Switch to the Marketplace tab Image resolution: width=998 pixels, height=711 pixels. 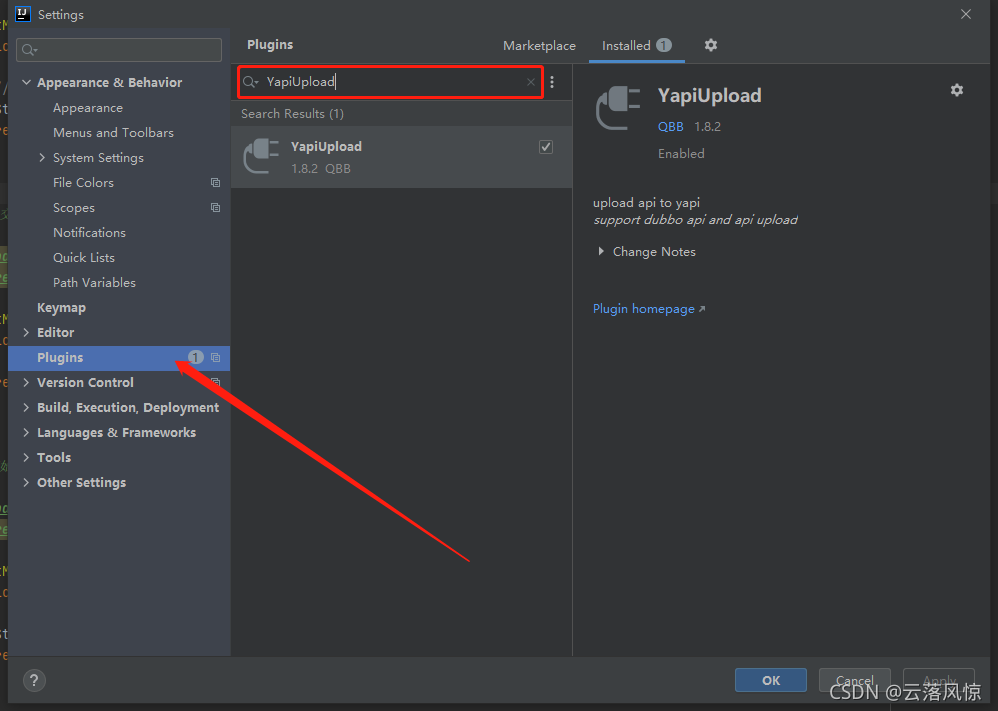pyautogui.click(x=539, y=46)
